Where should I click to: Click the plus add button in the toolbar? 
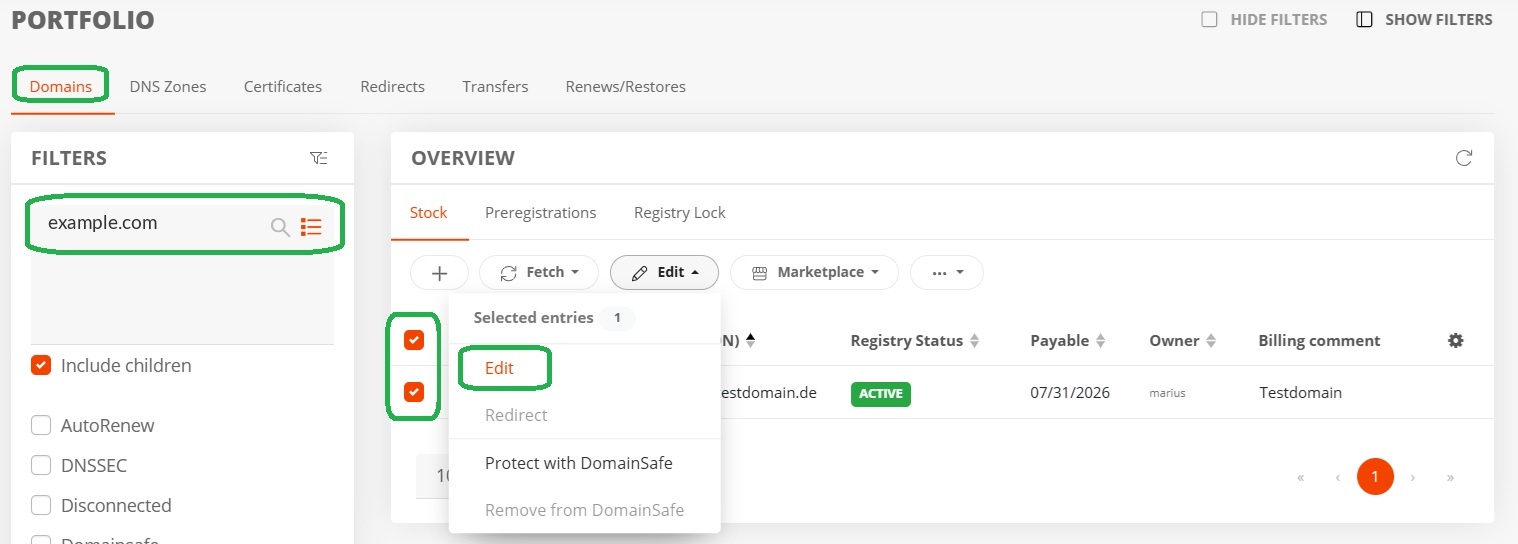pos(439,272)
